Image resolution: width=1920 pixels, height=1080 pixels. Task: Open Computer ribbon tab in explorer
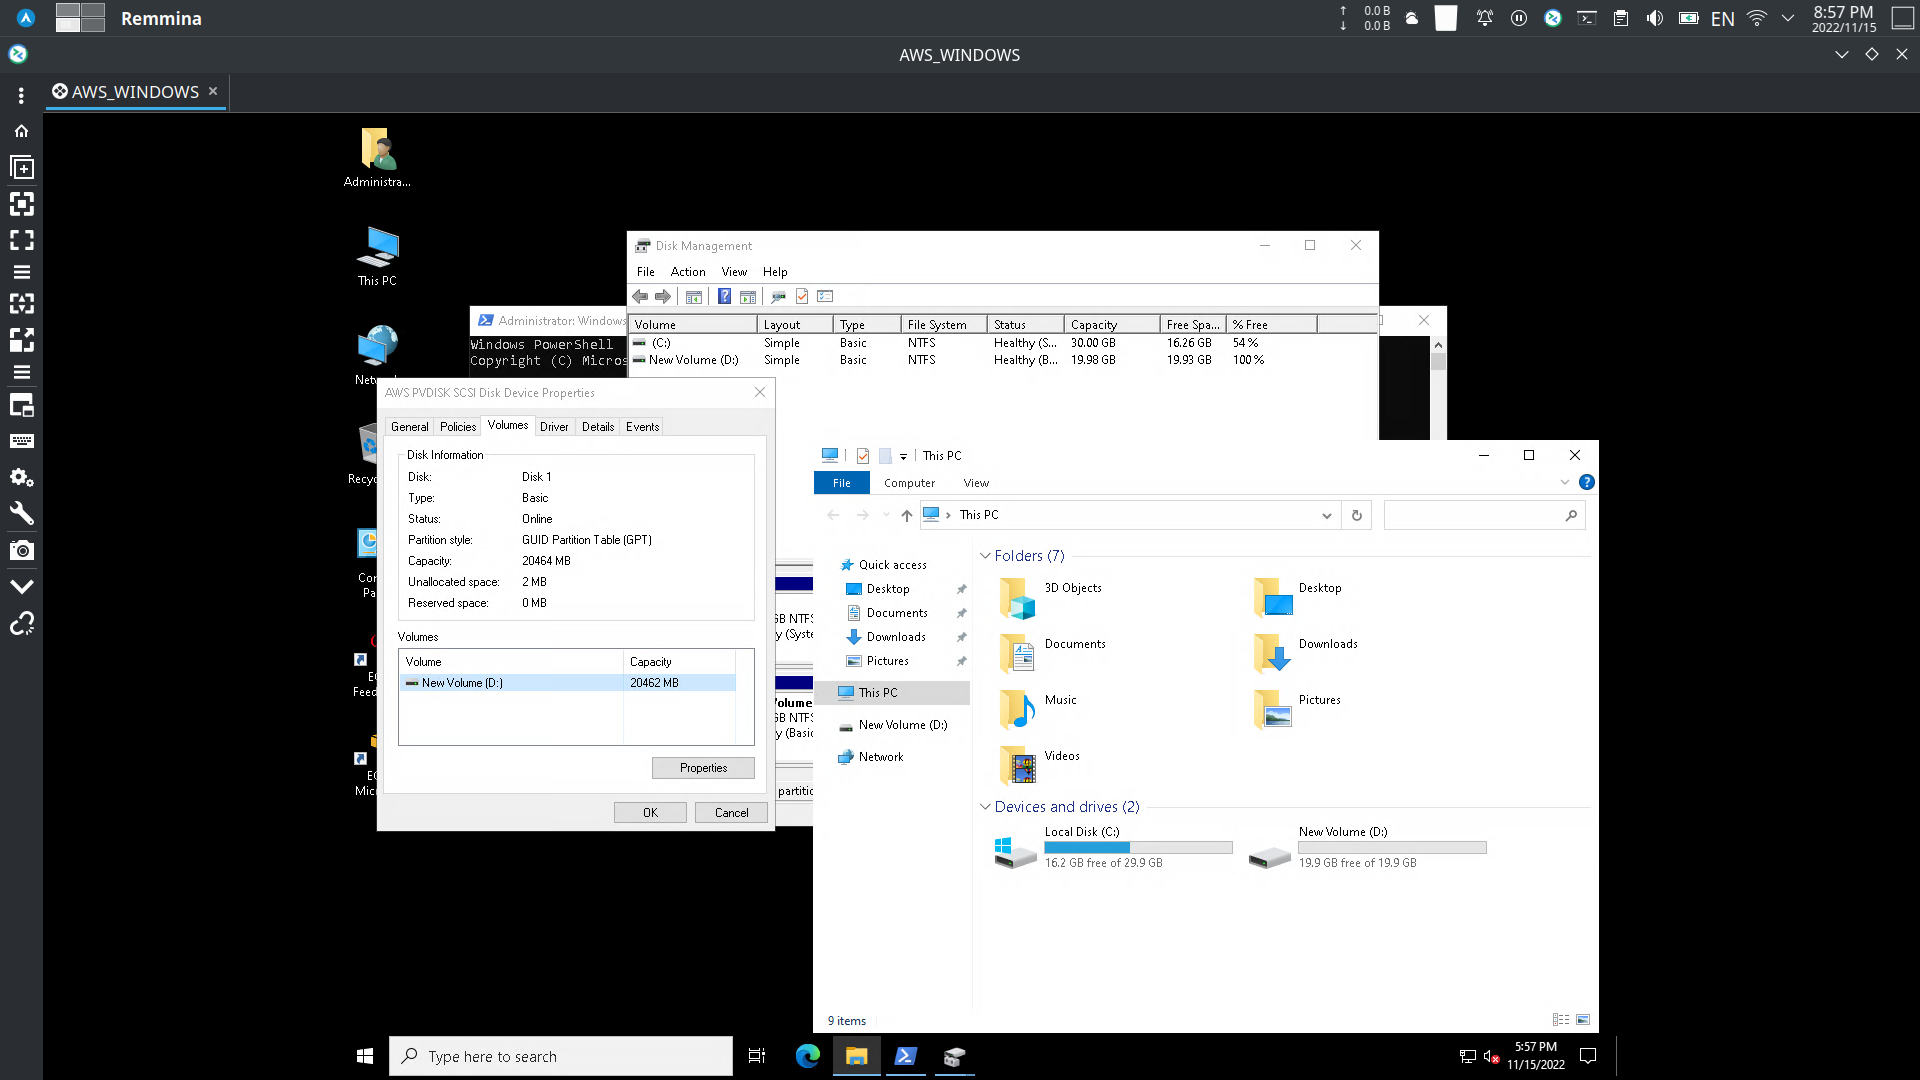tap(909, 483)
